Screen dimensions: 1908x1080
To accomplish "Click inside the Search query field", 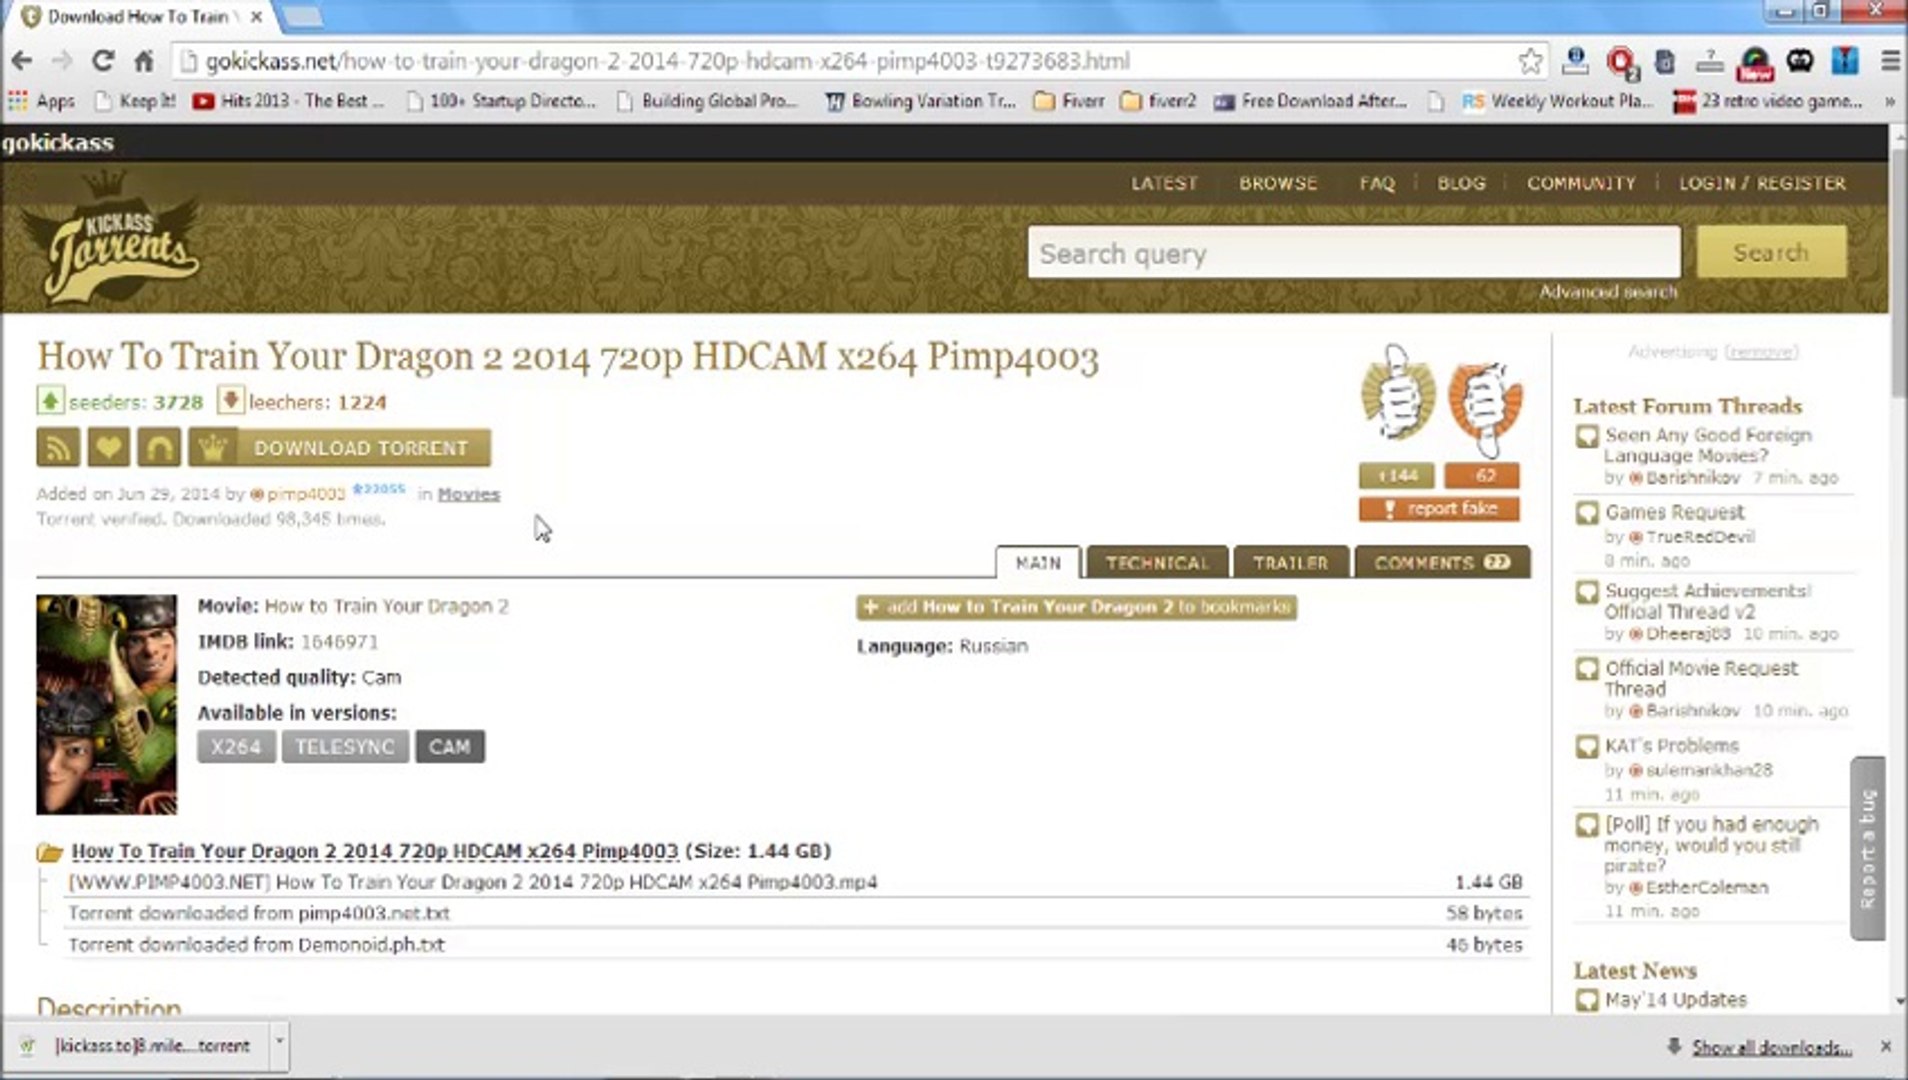I will [x=1354, y=252].
